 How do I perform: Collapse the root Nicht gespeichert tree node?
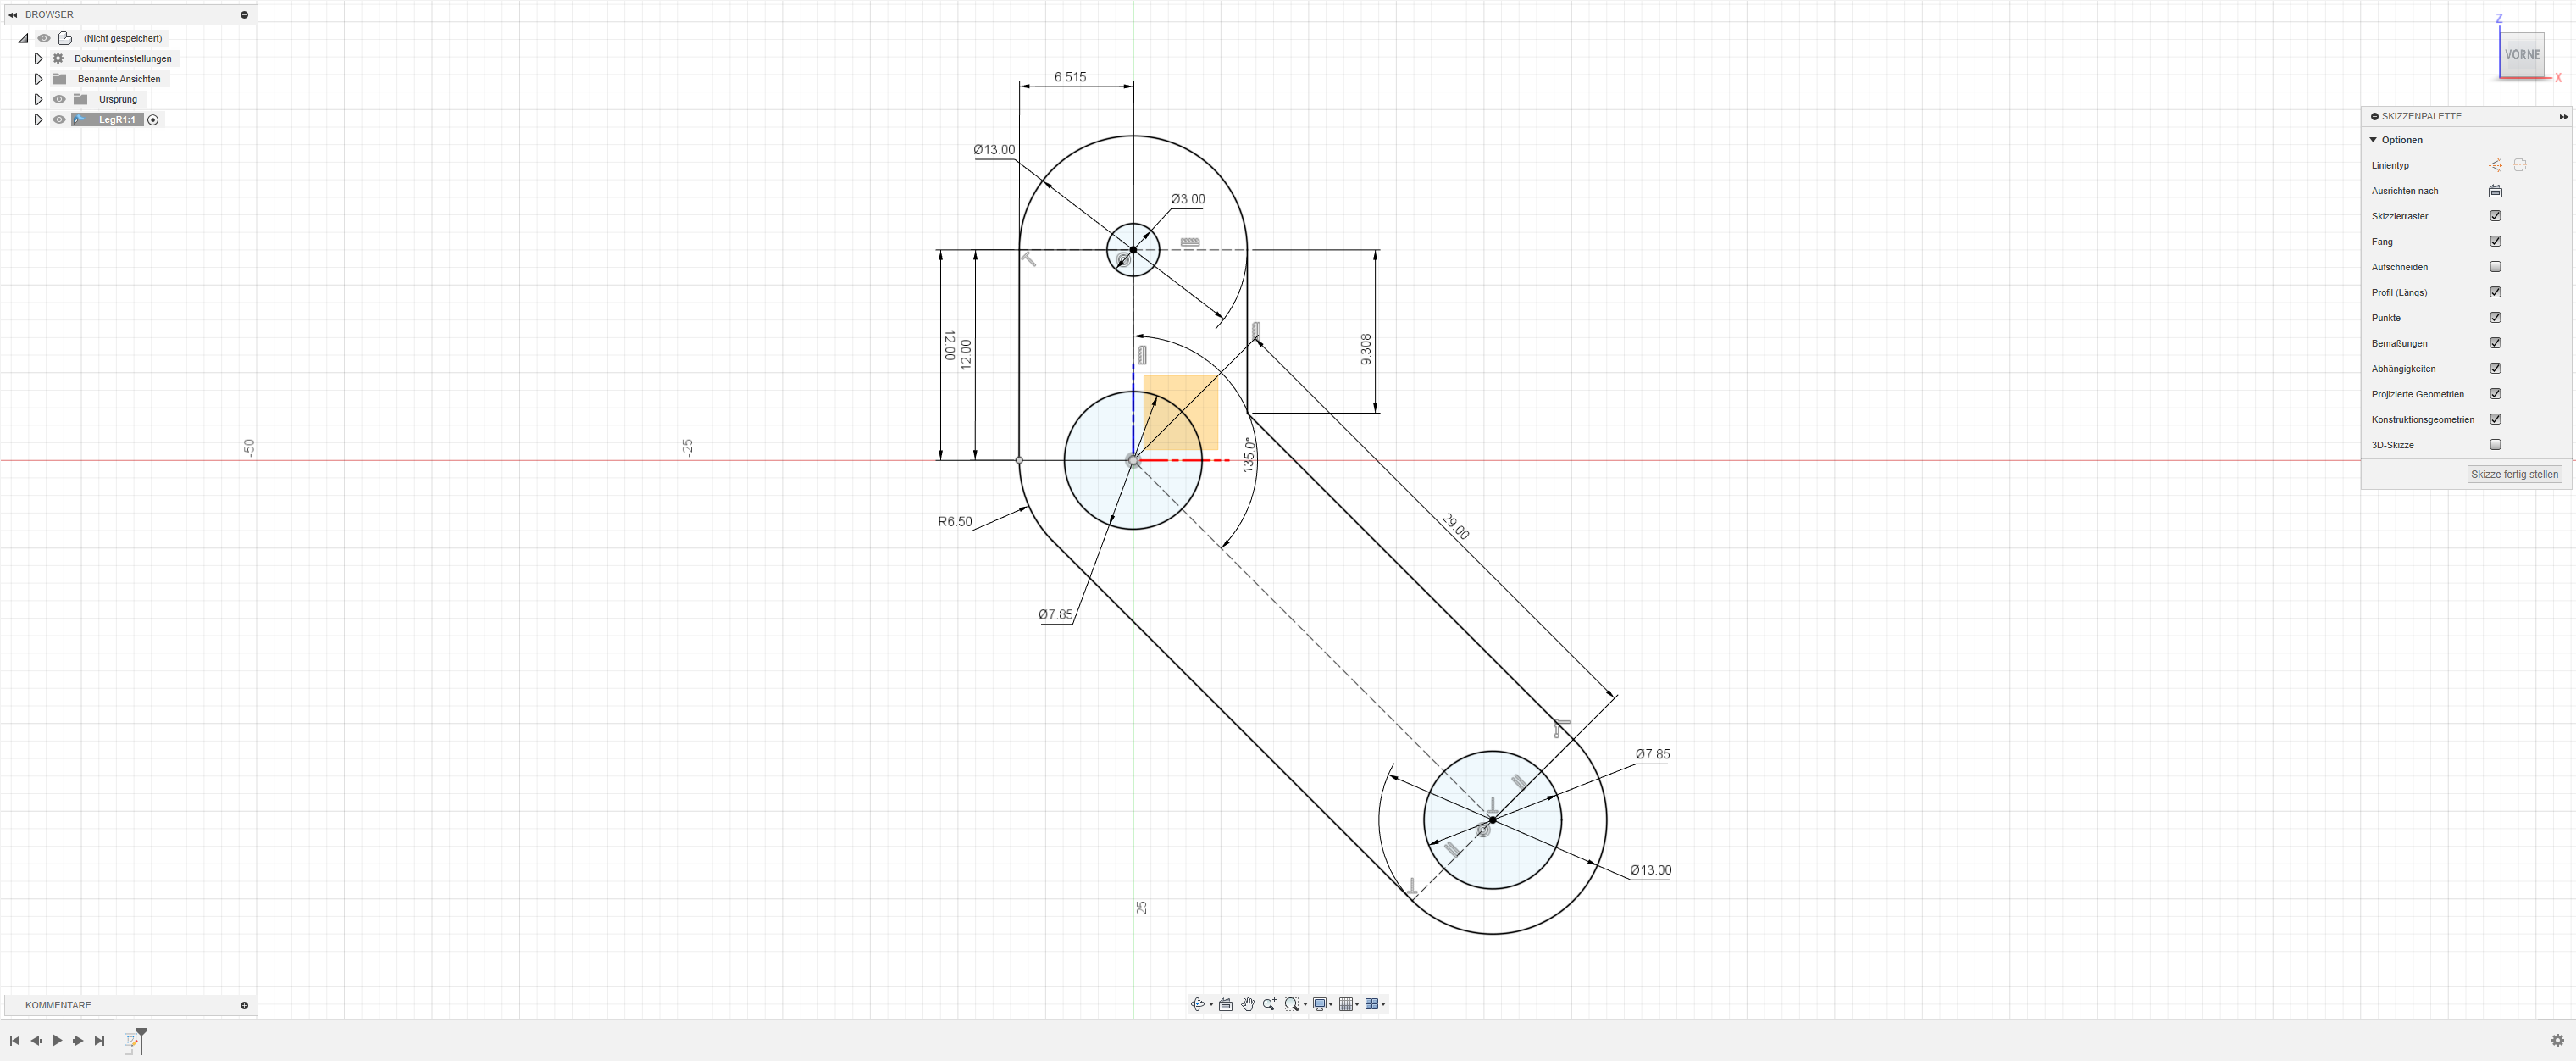click(23, 38)
